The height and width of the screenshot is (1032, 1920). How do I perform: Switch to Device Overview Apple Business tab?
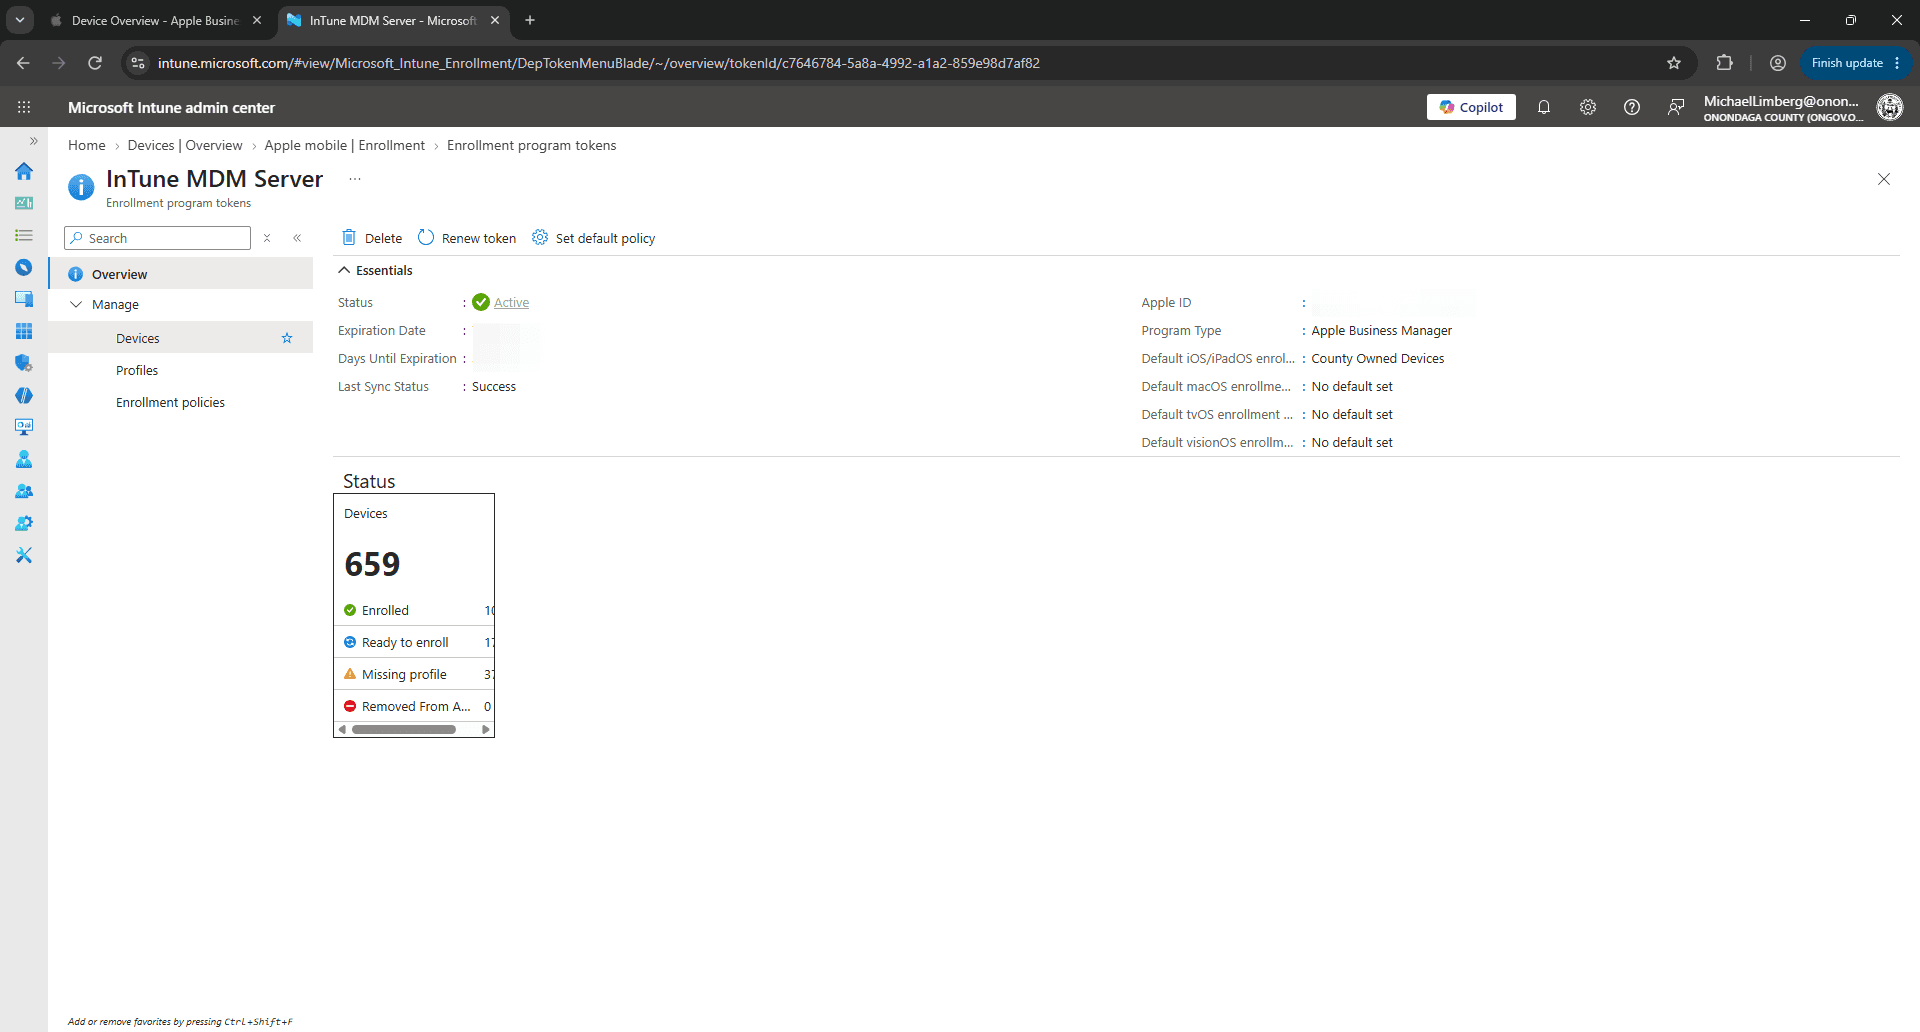[x=156, y=20]
